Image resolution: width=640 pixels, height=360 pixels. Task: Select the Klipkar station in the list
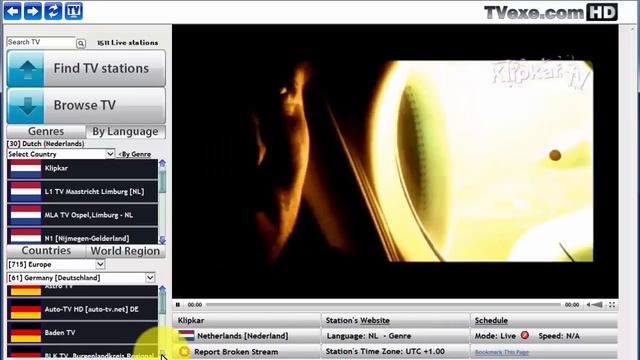click(x=82, y=169)
